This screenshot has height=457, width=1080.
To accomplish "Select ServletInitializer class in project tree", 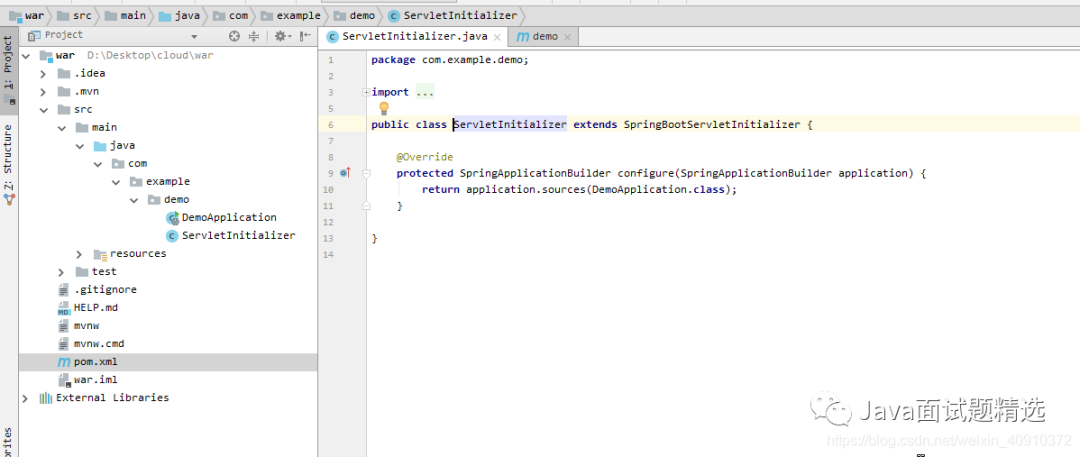I will tap(238, 235).
